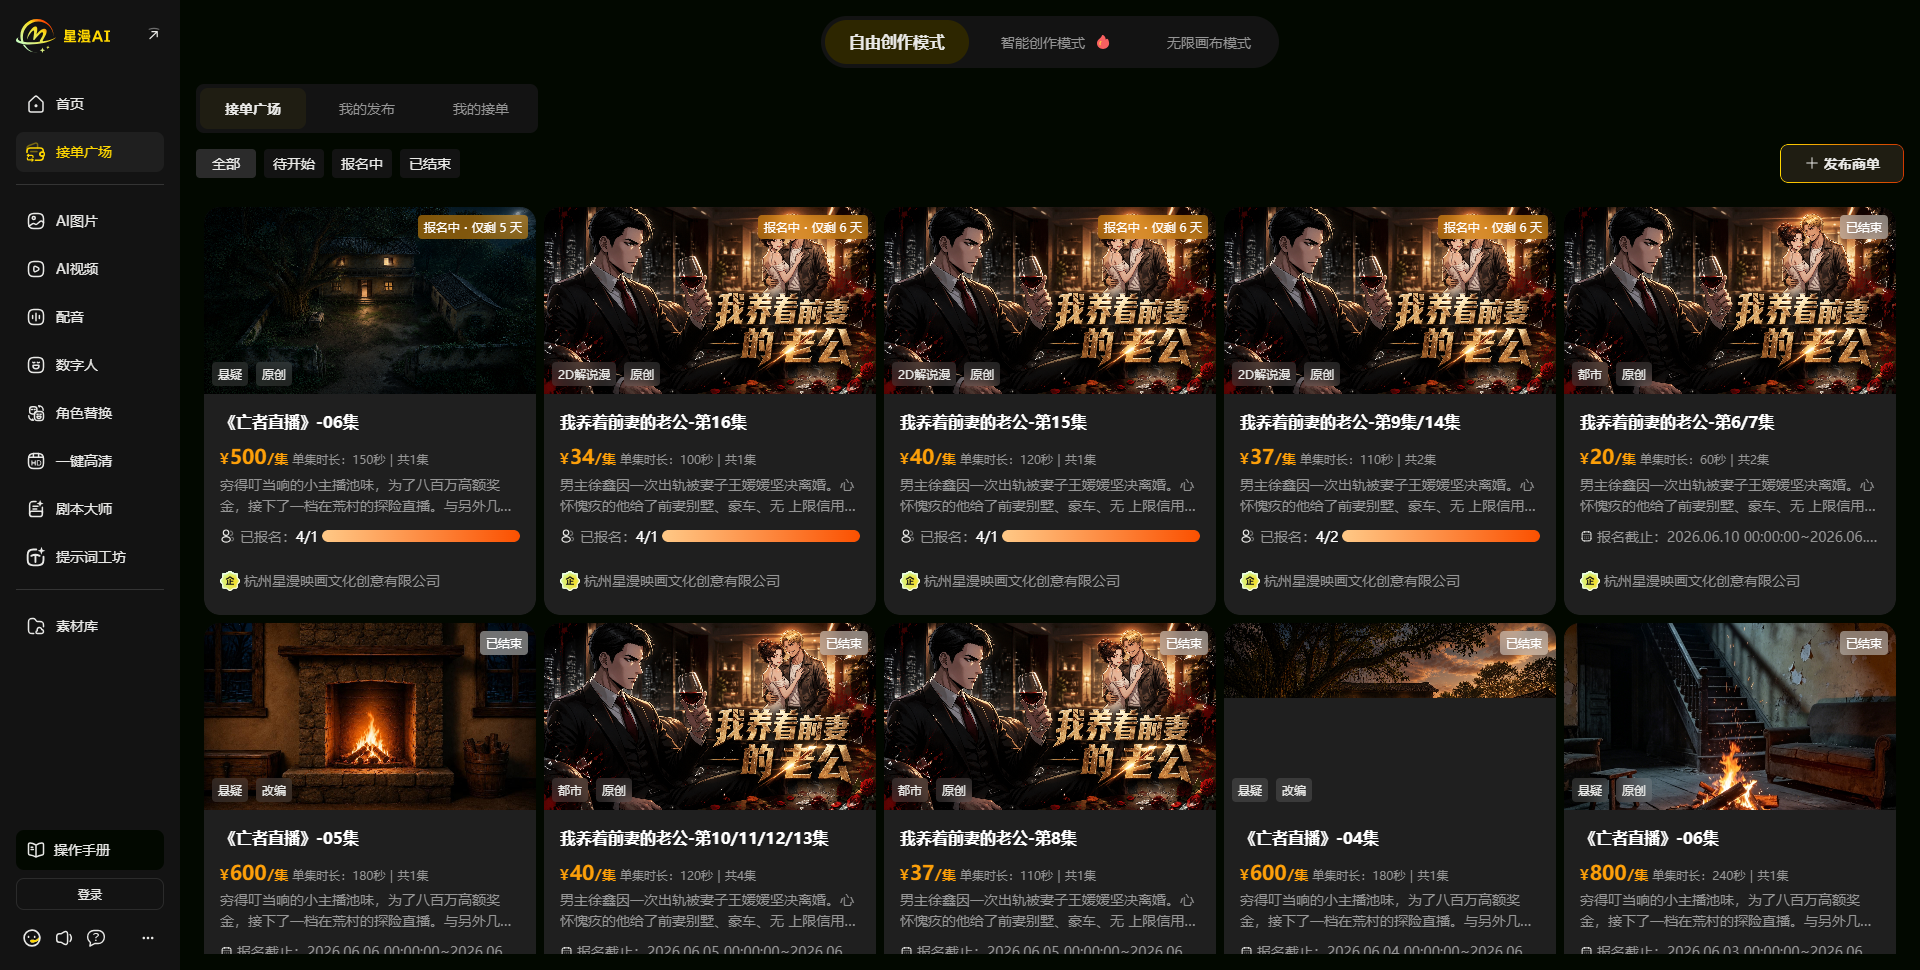
Task: Switch to 无限画布模式 tab
Action: pyautogui.click(x=1208, y=43)
